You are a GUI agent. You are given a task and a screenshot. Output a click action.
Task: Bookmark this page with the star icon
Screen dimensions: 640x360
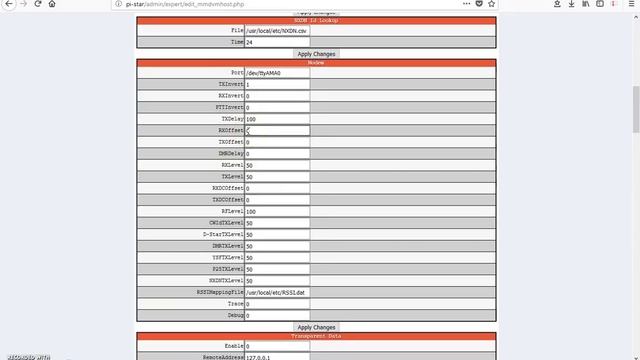pos(491,4)
